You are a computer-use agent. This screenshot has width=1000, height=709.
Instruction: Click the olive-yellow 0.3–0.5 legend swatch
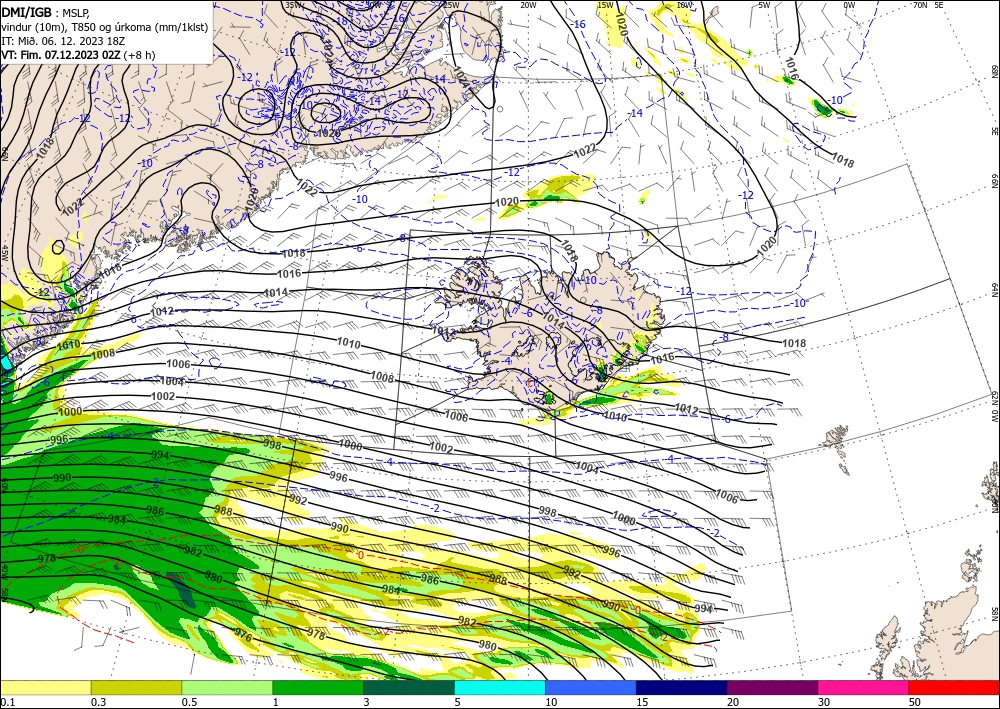(x=136, y=687)
